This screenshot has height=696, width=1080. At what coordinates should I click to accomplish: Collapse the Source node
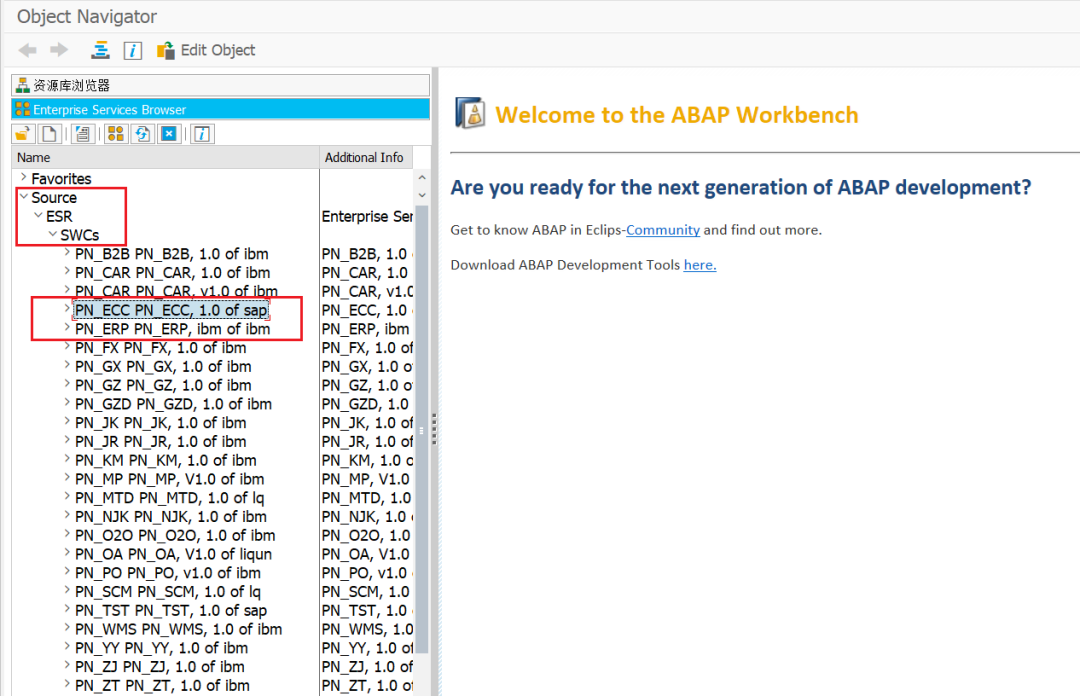click(23, 196)
